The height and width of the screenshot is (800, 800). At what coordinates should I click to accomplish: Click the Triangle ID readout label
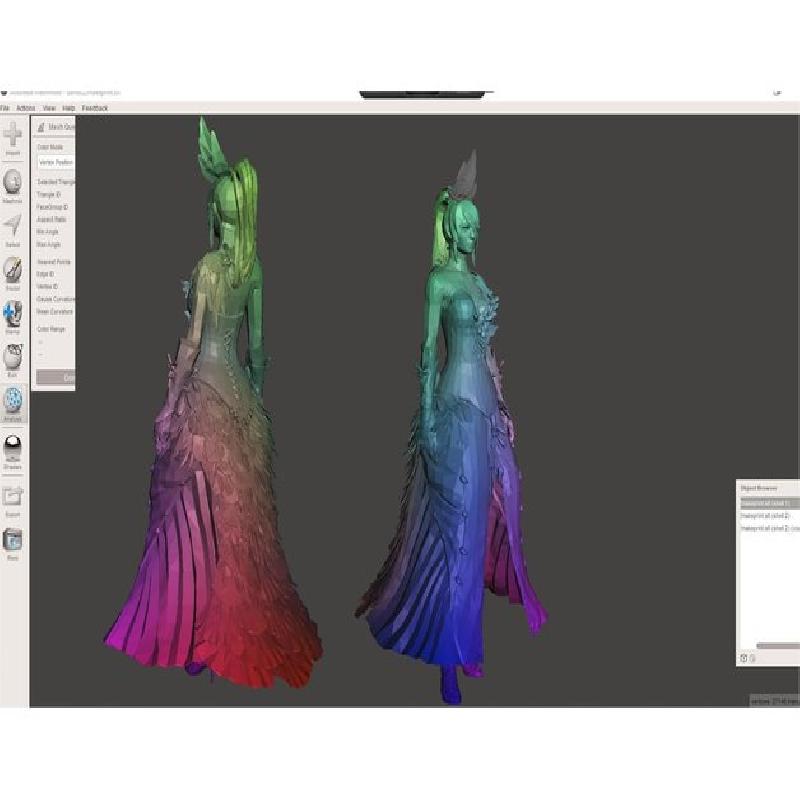pos(48,195)
